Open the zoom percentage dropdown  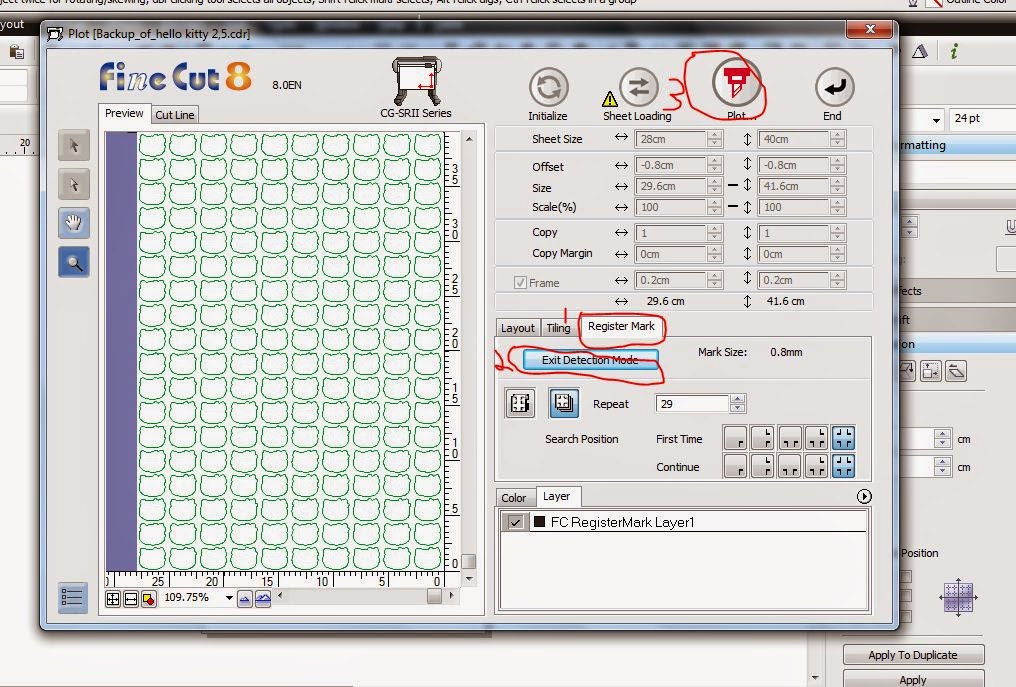point(229,598)
